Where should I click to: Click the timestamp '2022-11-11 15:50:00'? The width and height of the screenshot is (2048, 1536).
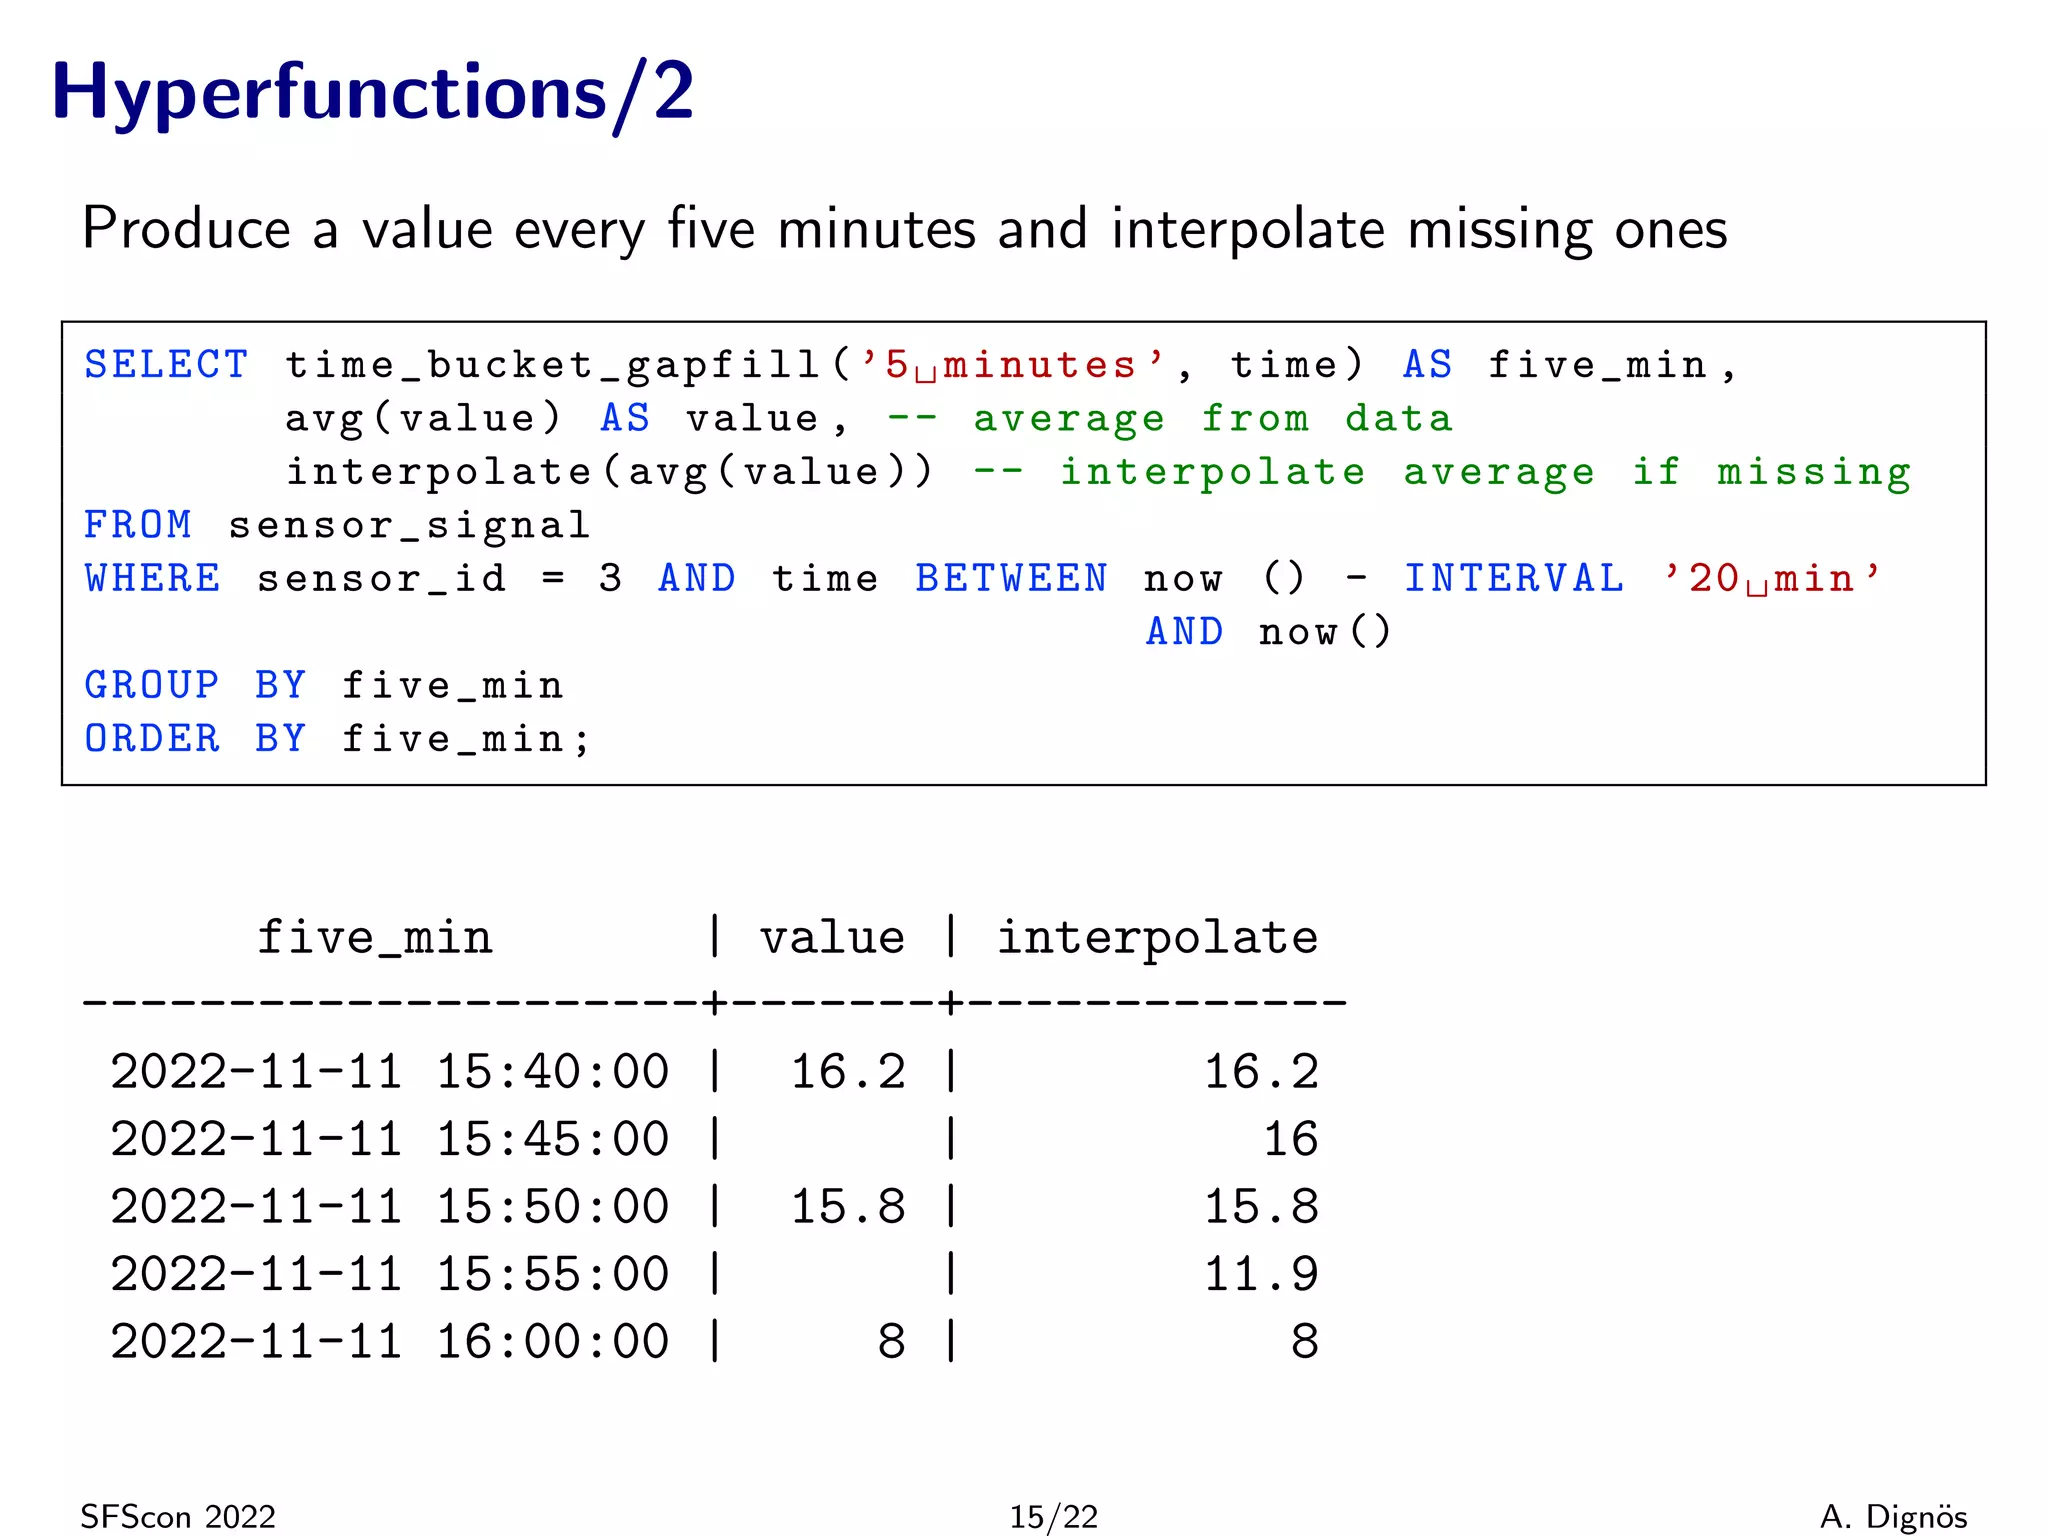pos(389,1206)
